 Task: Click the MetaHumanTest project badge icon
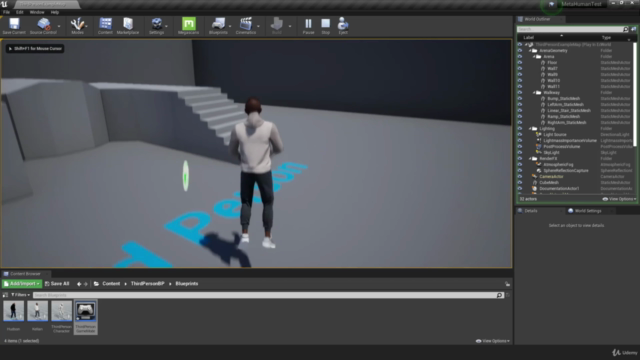(x=551, y=4)
